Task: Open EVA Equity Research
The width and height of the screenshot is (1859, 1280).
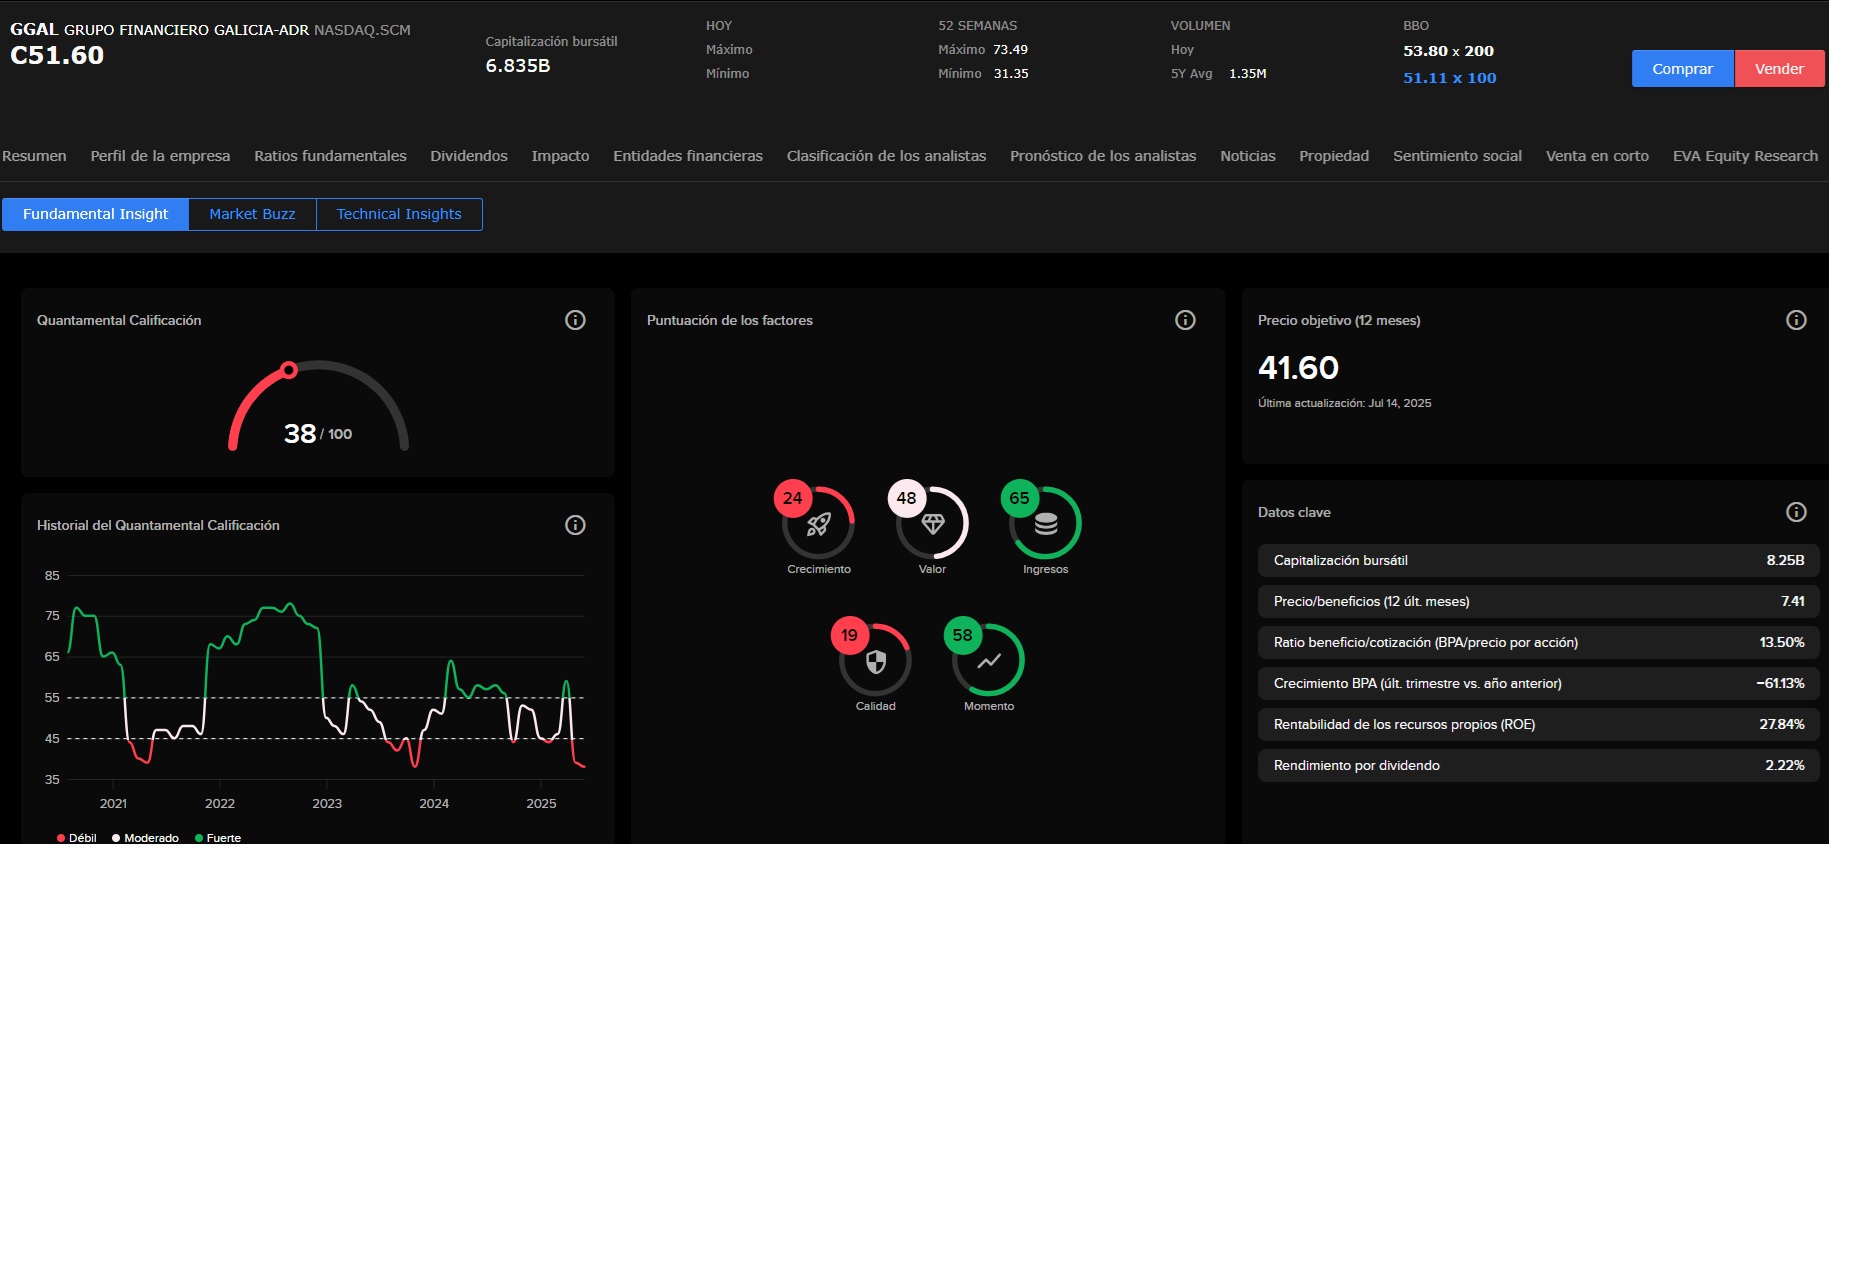Action: click(x=1745, y=156)
